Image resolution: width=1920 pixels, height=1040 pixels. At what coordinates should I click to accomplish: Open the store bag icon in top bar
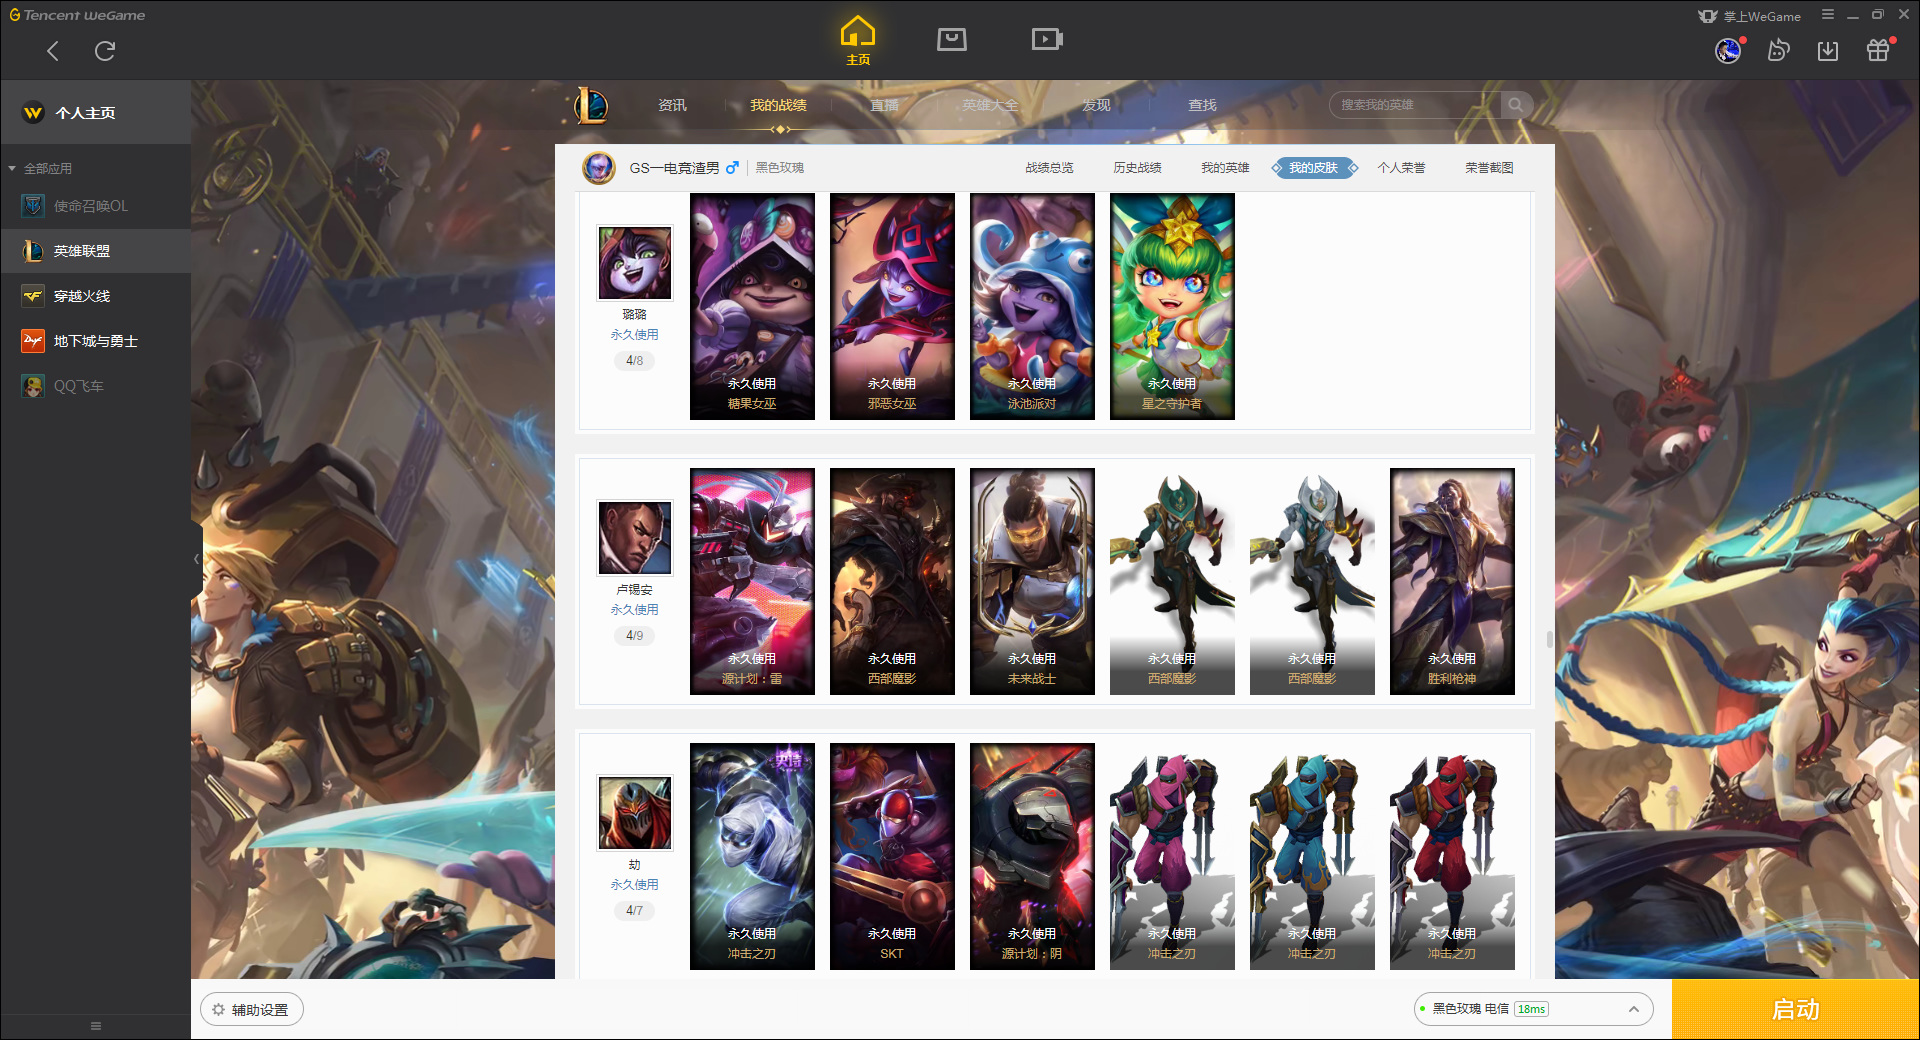[952, 39]
